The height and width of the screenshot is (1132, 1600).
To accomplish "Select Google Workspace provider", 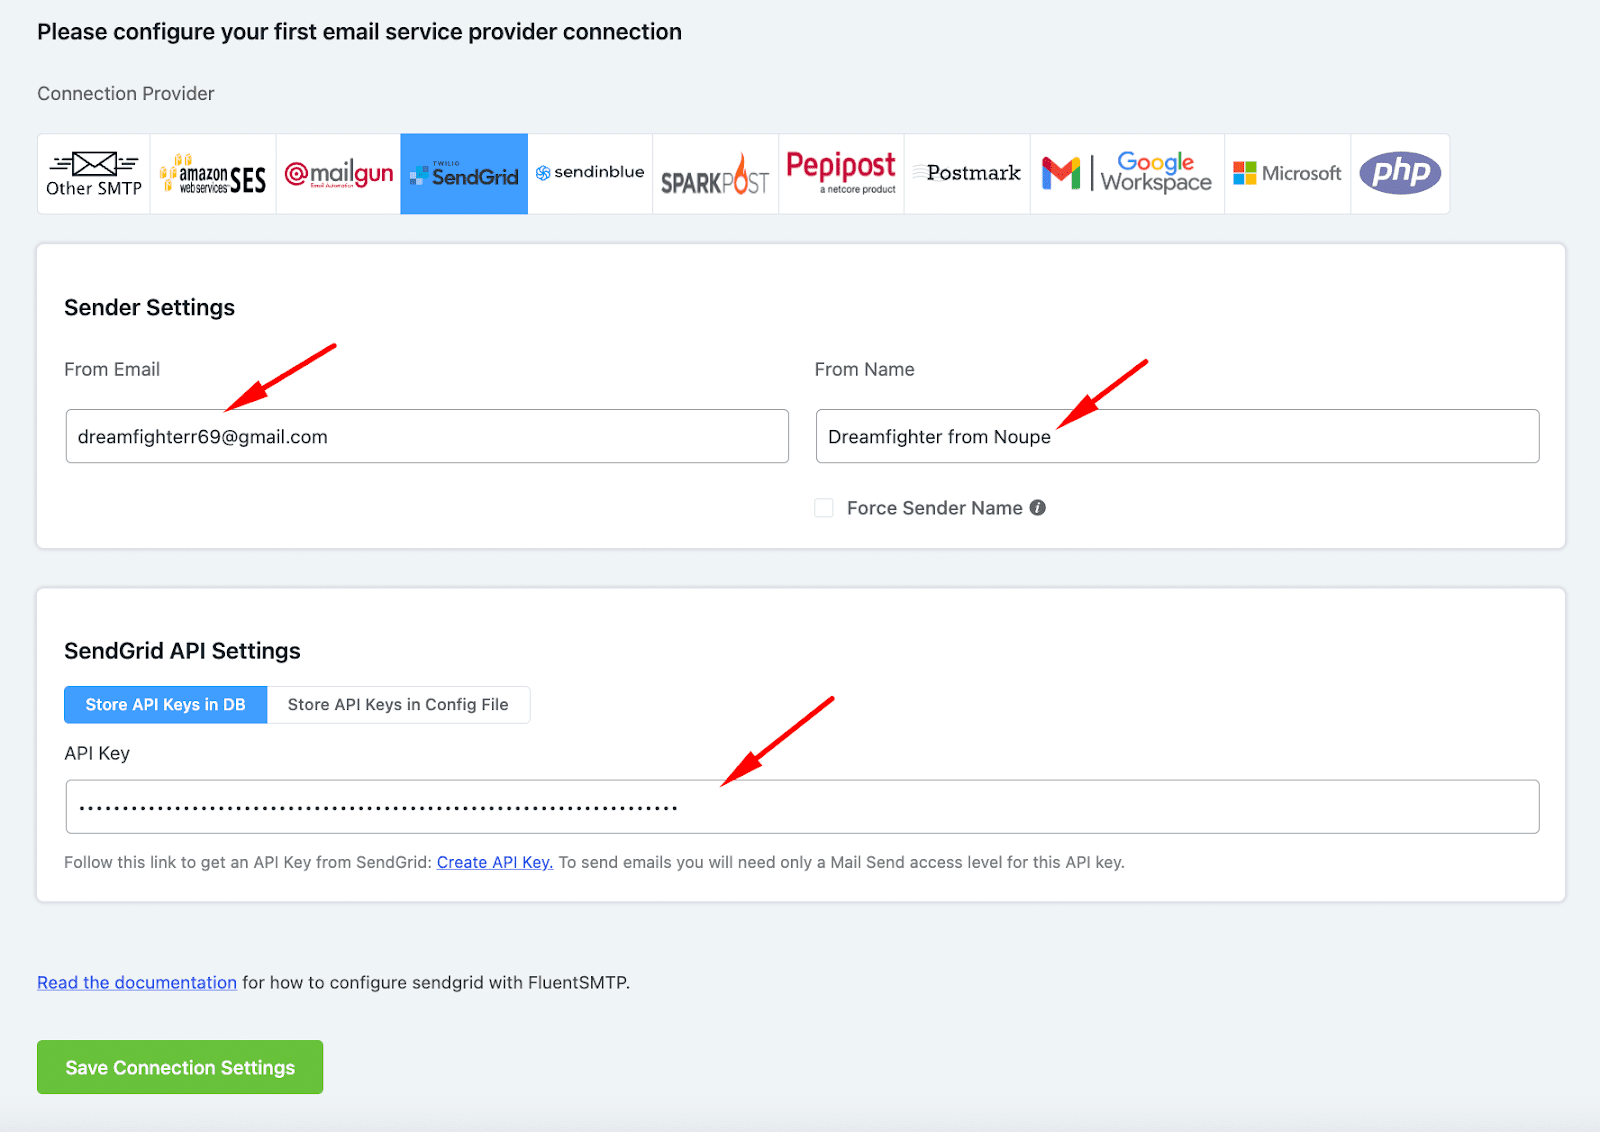I will (x=1127, y=174).
